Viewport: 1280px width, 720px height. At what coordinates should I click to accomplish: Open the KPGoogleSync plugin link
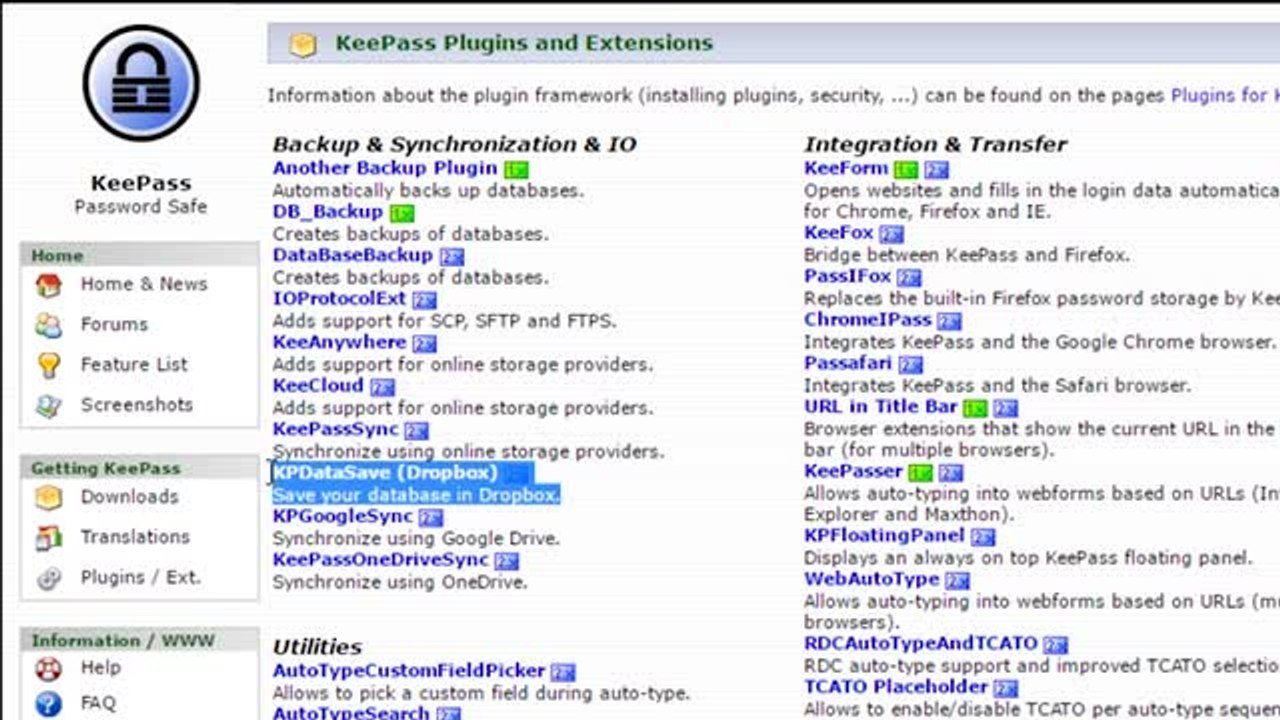pos(343,516)
